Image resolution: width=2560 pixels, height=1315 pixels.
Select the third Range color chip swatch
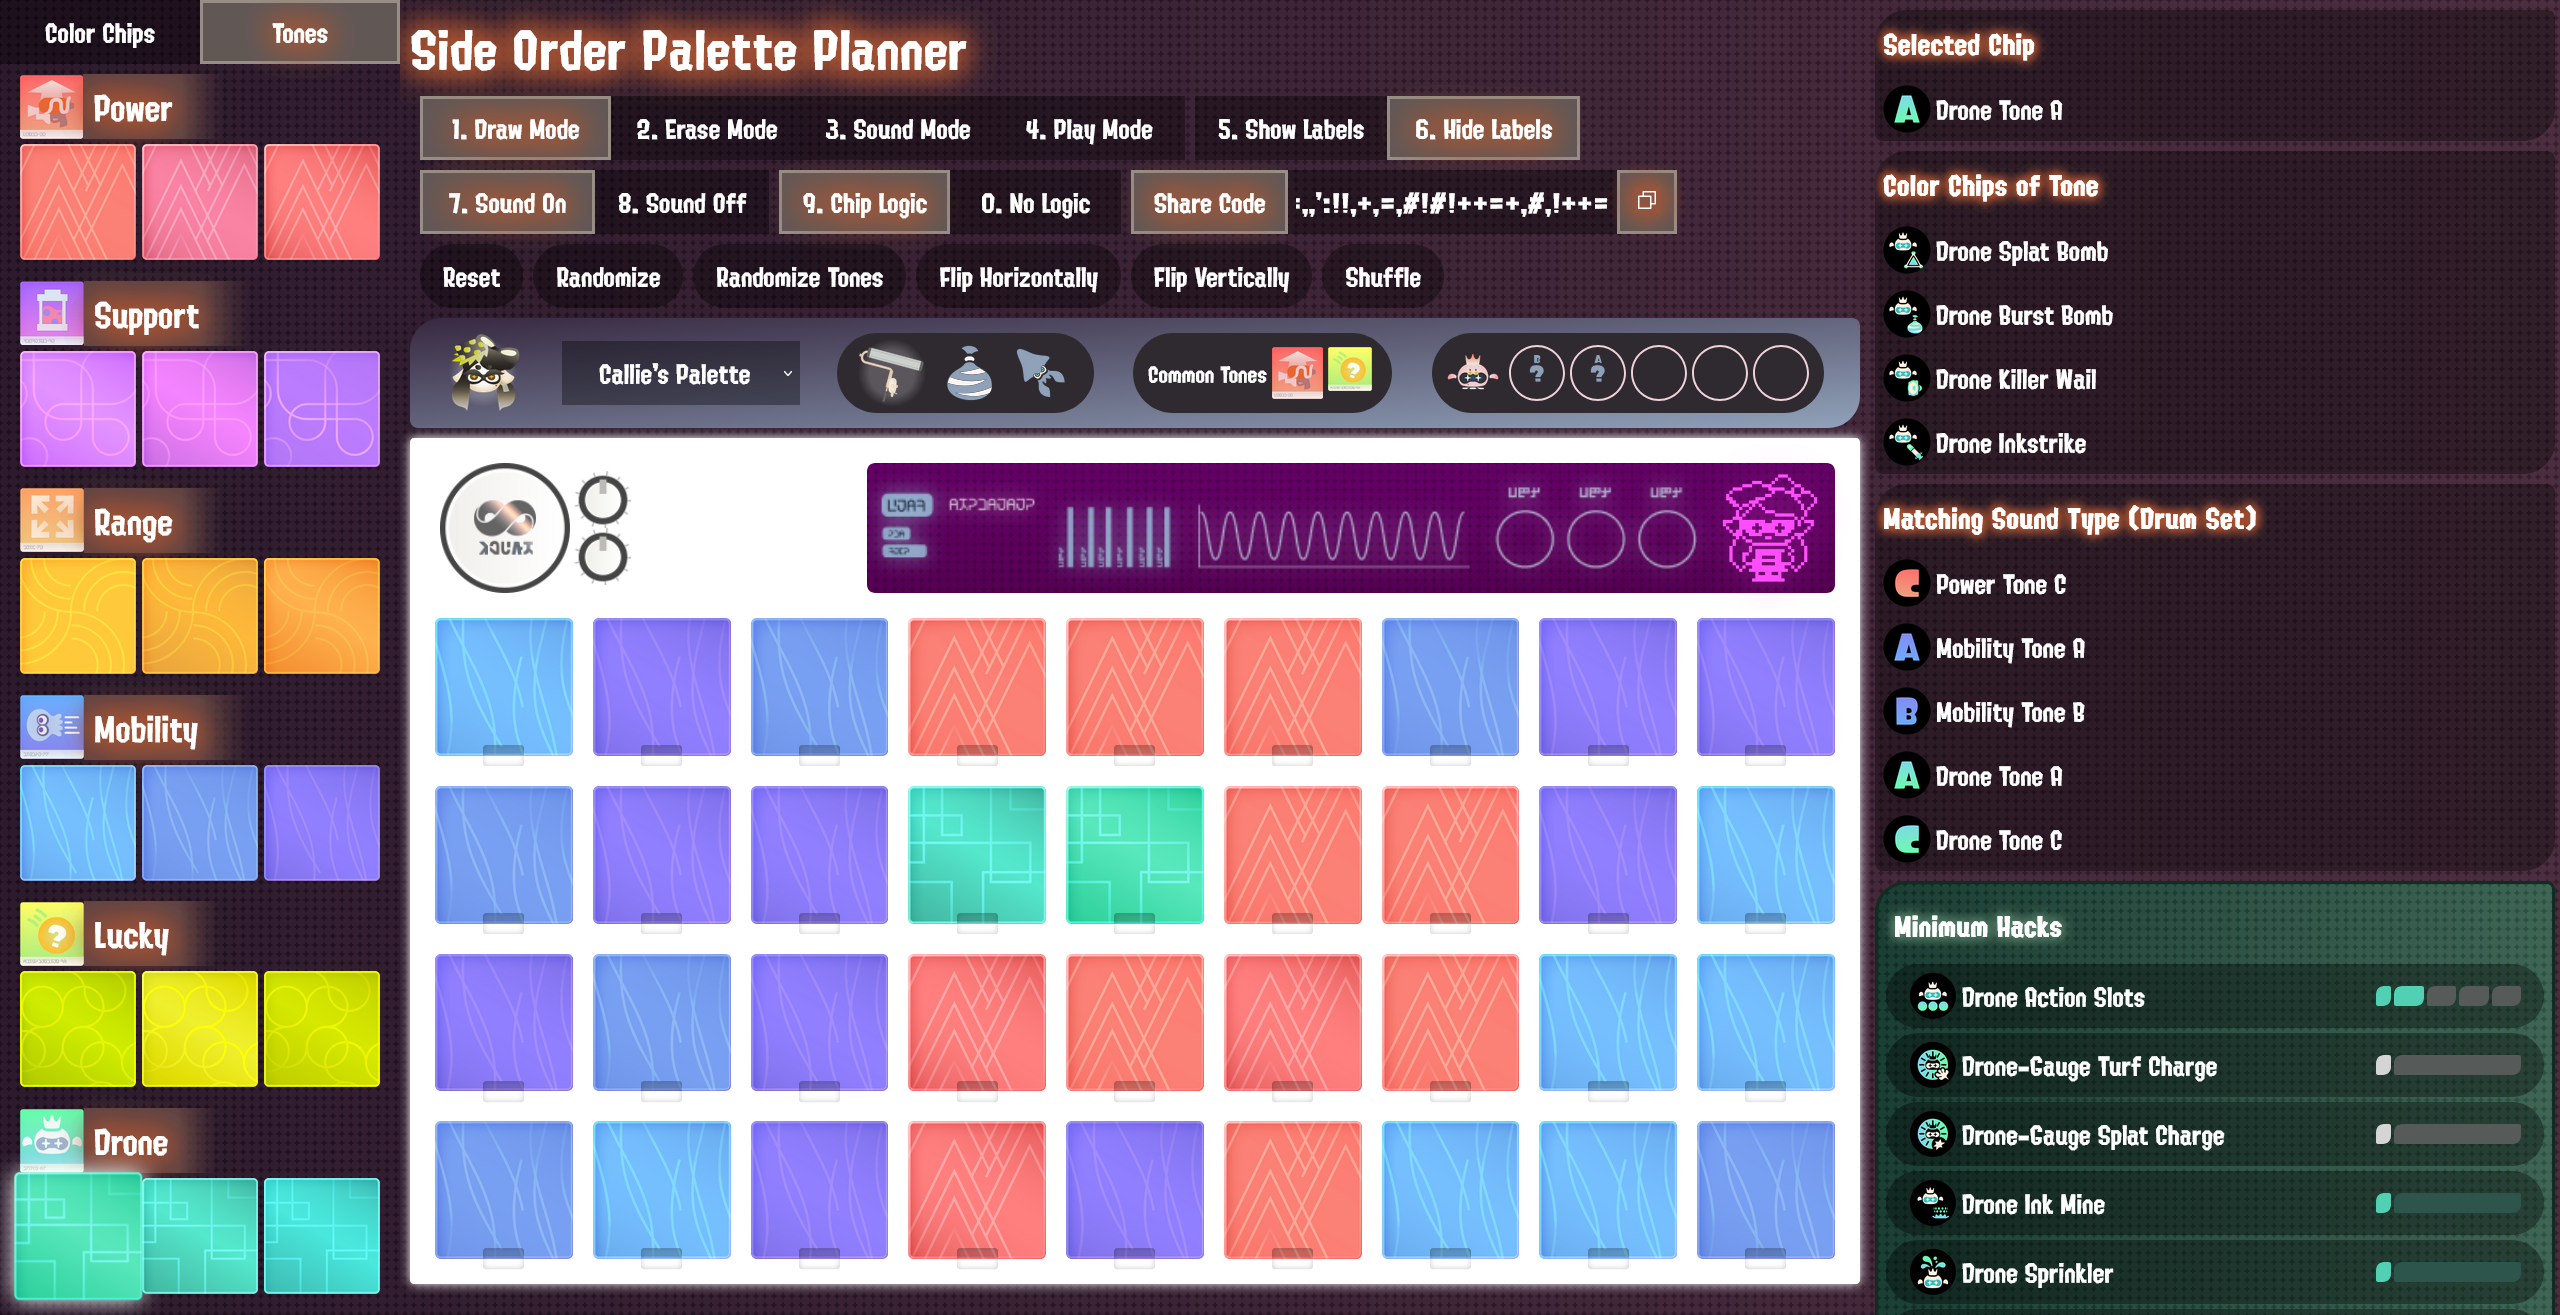pyautogui.click(x=322, y=616)
